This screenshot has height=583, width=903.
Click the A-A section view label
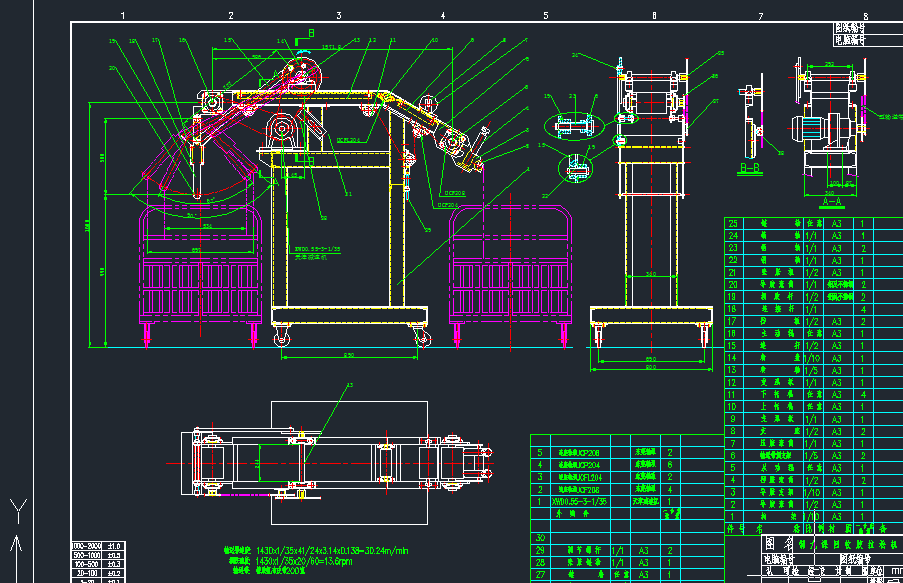click(x=832, y=202)
